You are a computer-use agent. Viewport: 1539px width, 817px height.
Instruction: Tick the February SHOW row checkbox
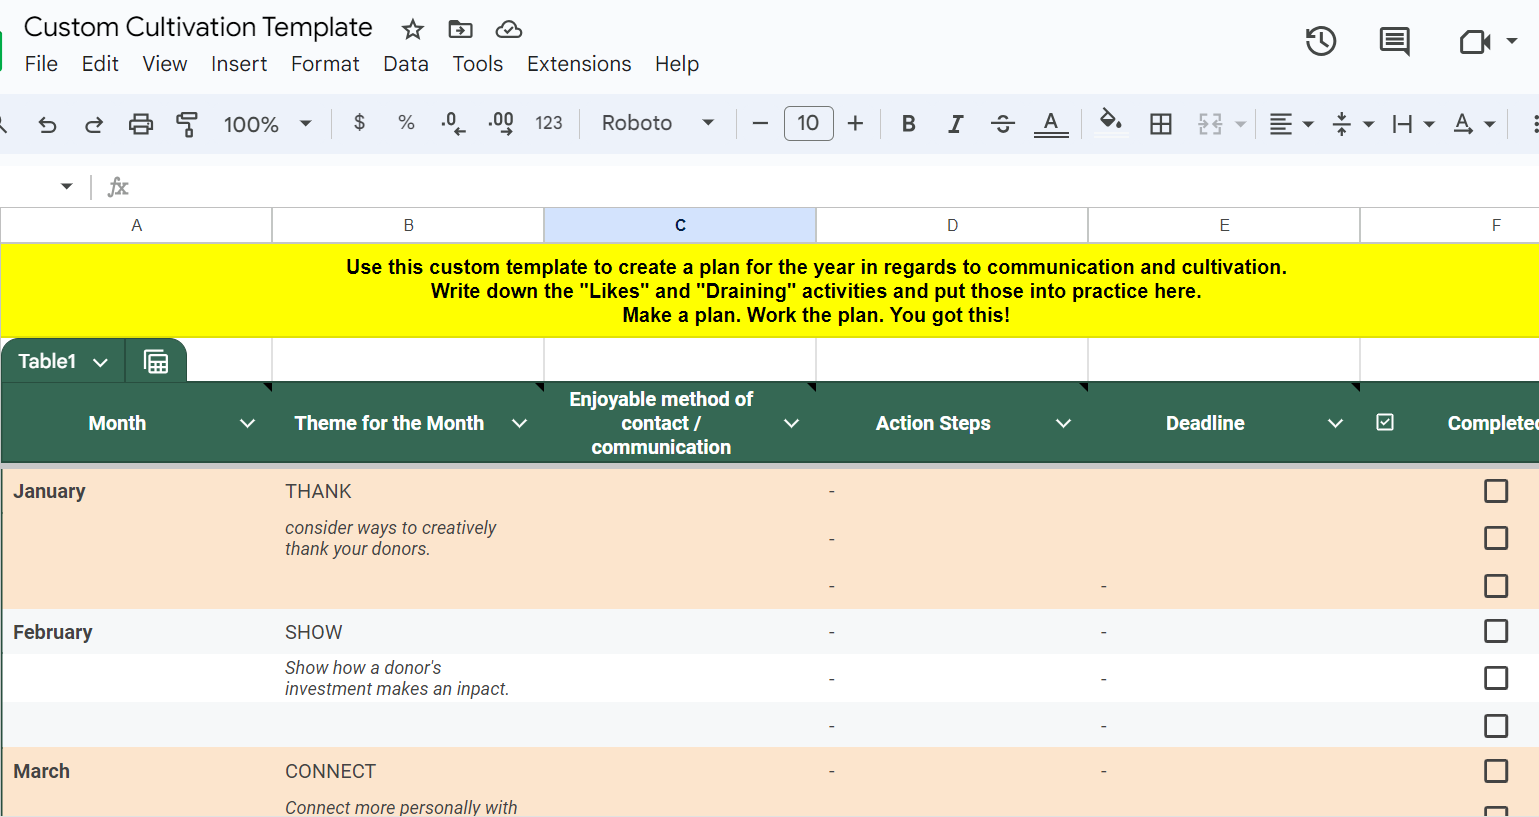pyautogui.click(x=1496, y=631)
